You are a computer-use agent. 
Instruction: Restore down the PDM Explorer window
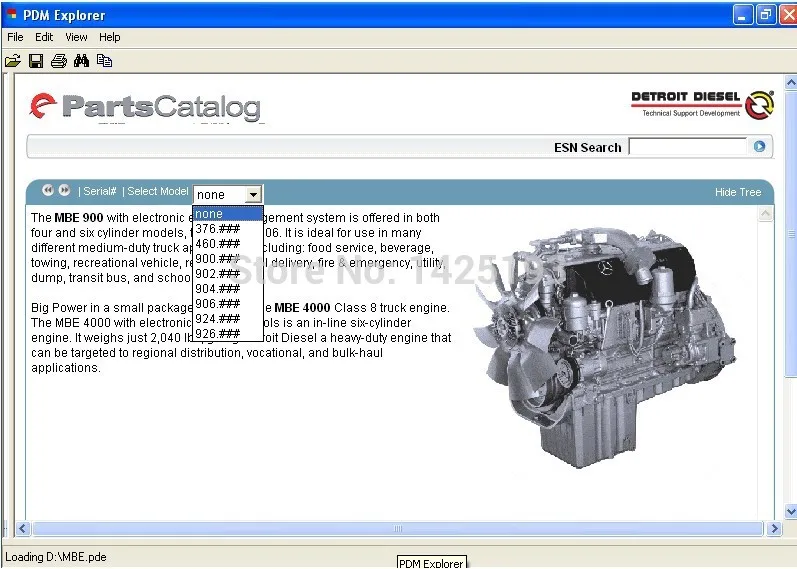point(765,15)
